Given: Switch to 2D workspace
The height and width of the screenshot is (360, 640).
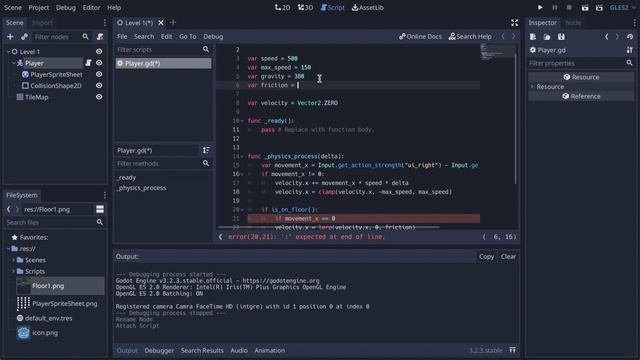Looking at the screenshot, I should [282, 7].
